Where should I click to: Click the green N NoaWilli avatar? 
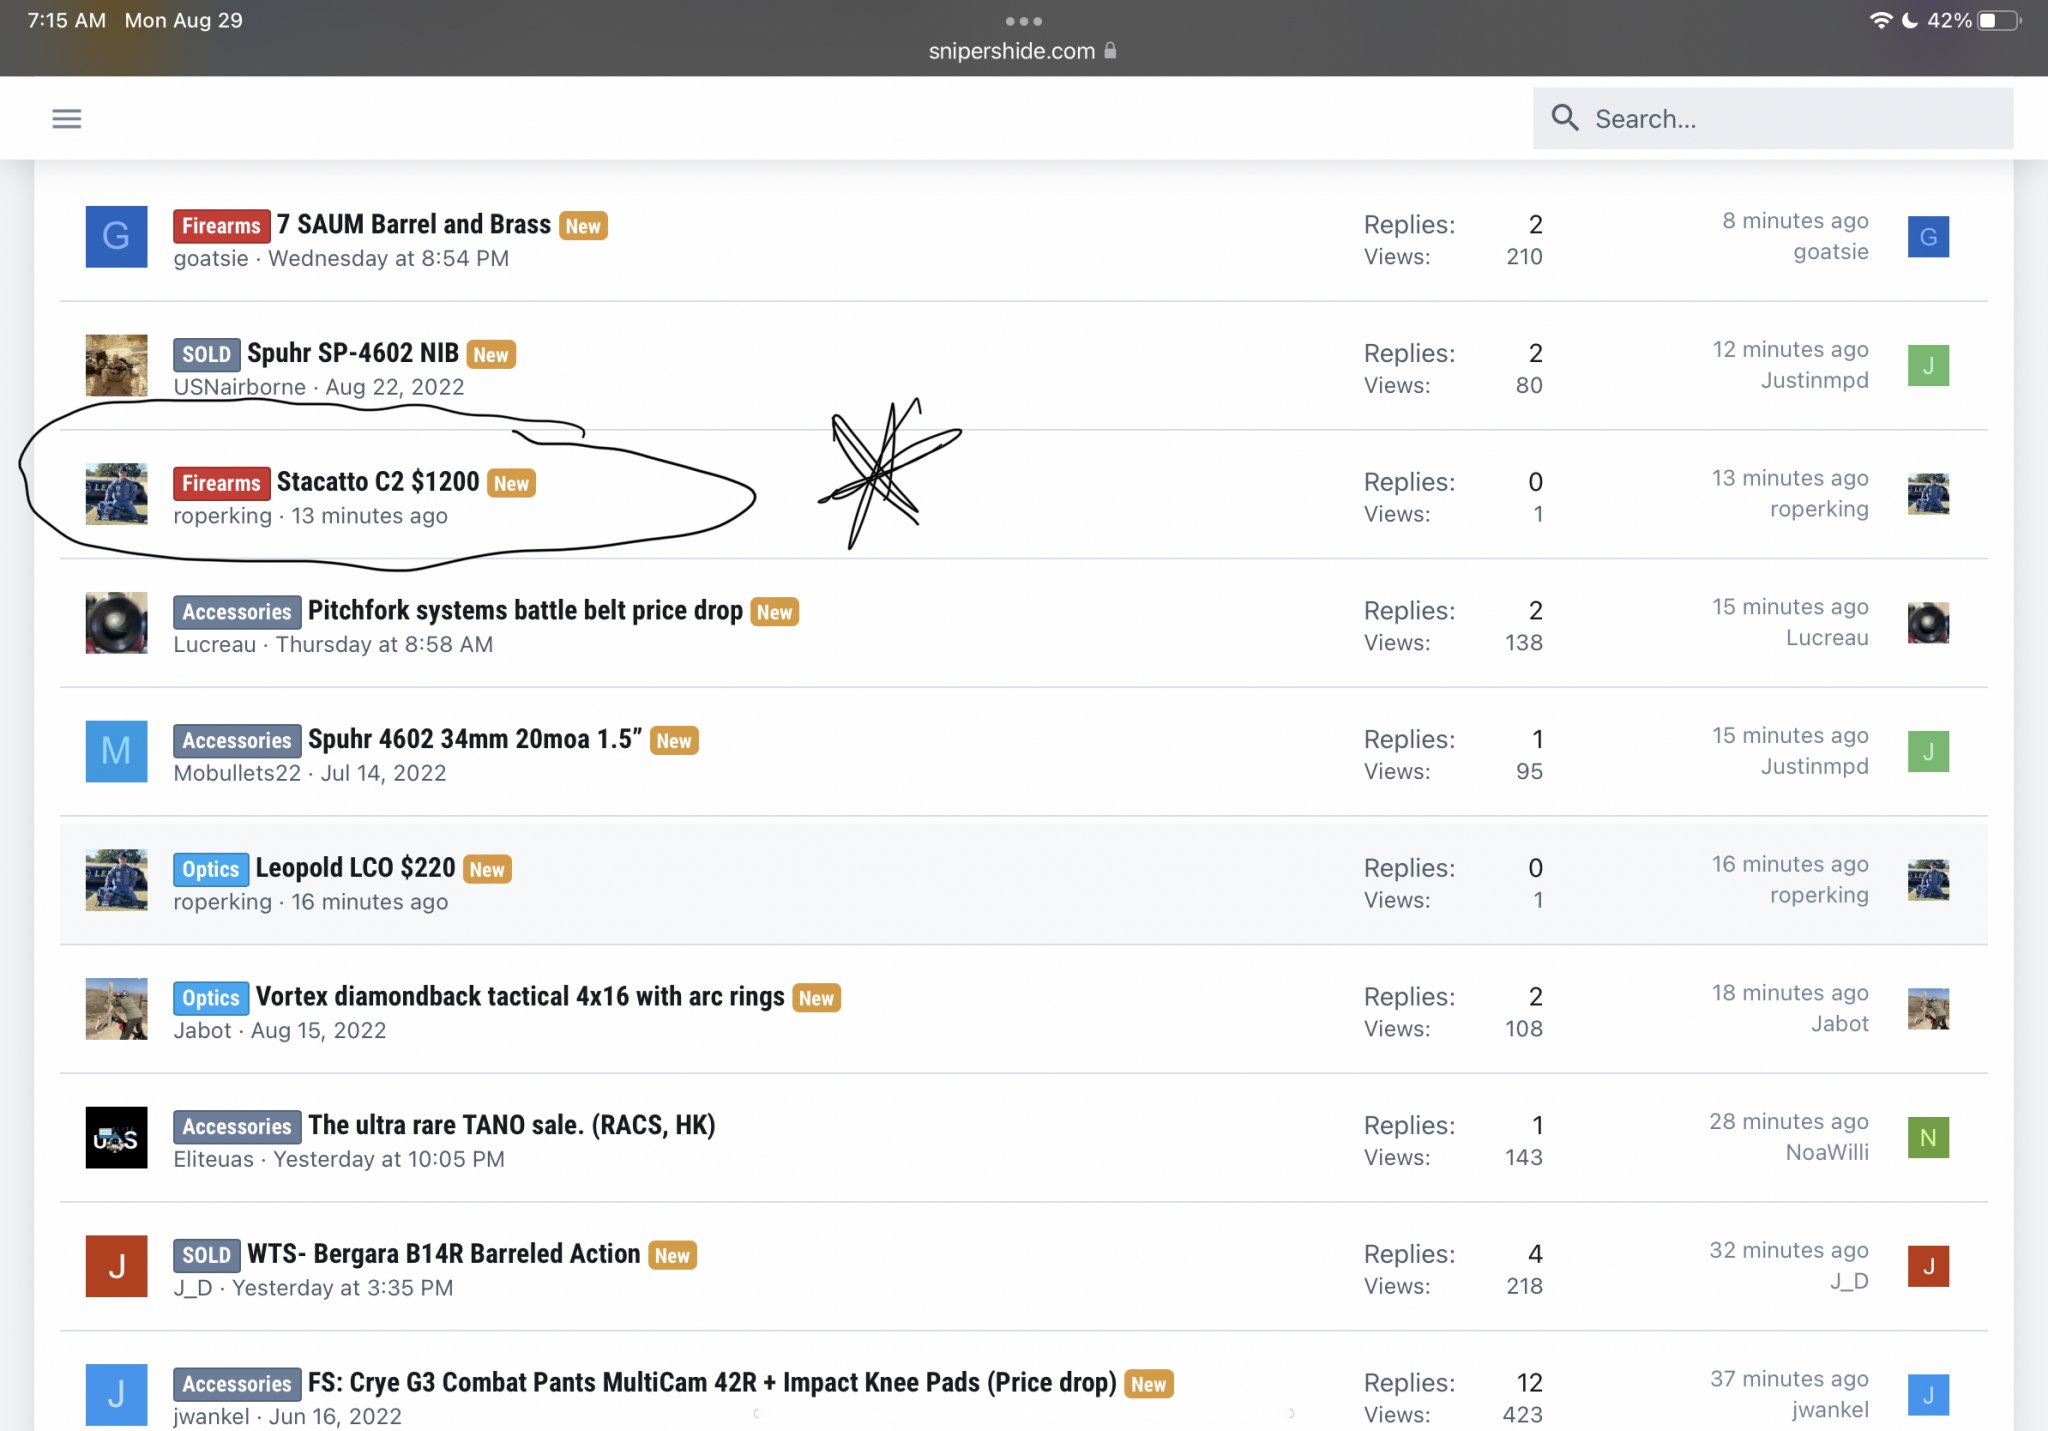[1927, 1137]
